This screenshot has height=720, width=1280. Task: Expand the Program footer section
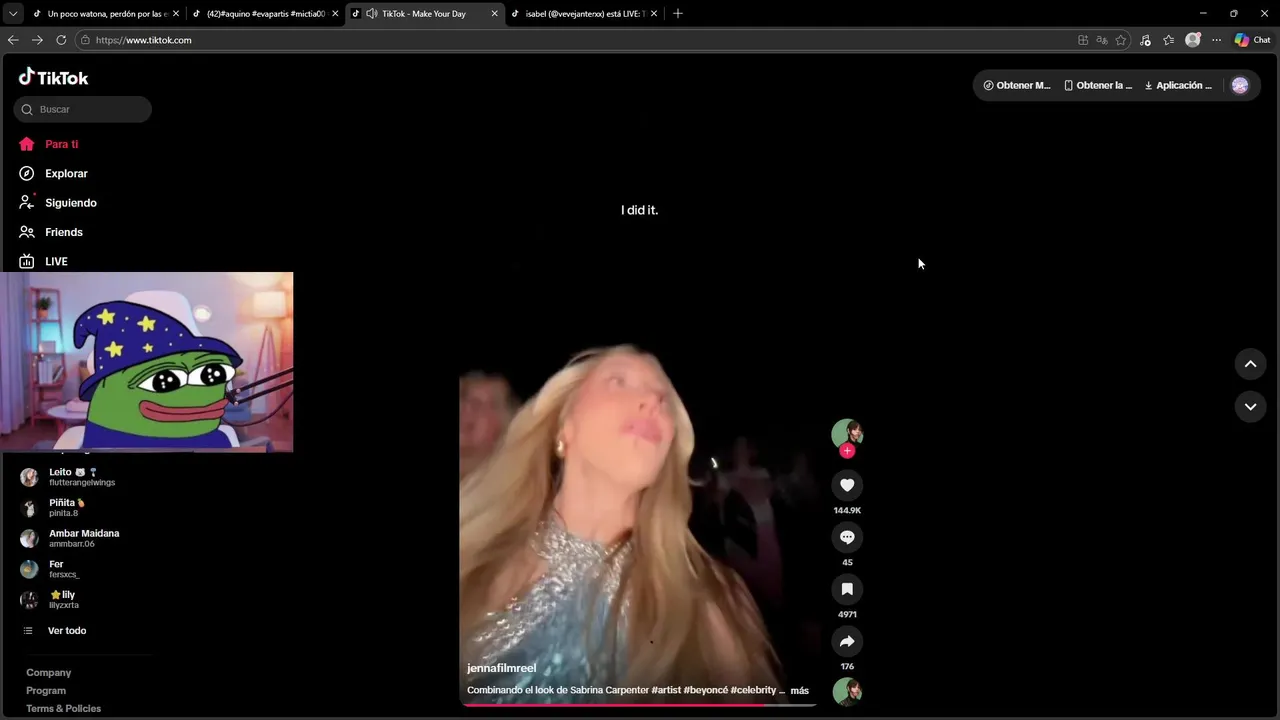46,691
